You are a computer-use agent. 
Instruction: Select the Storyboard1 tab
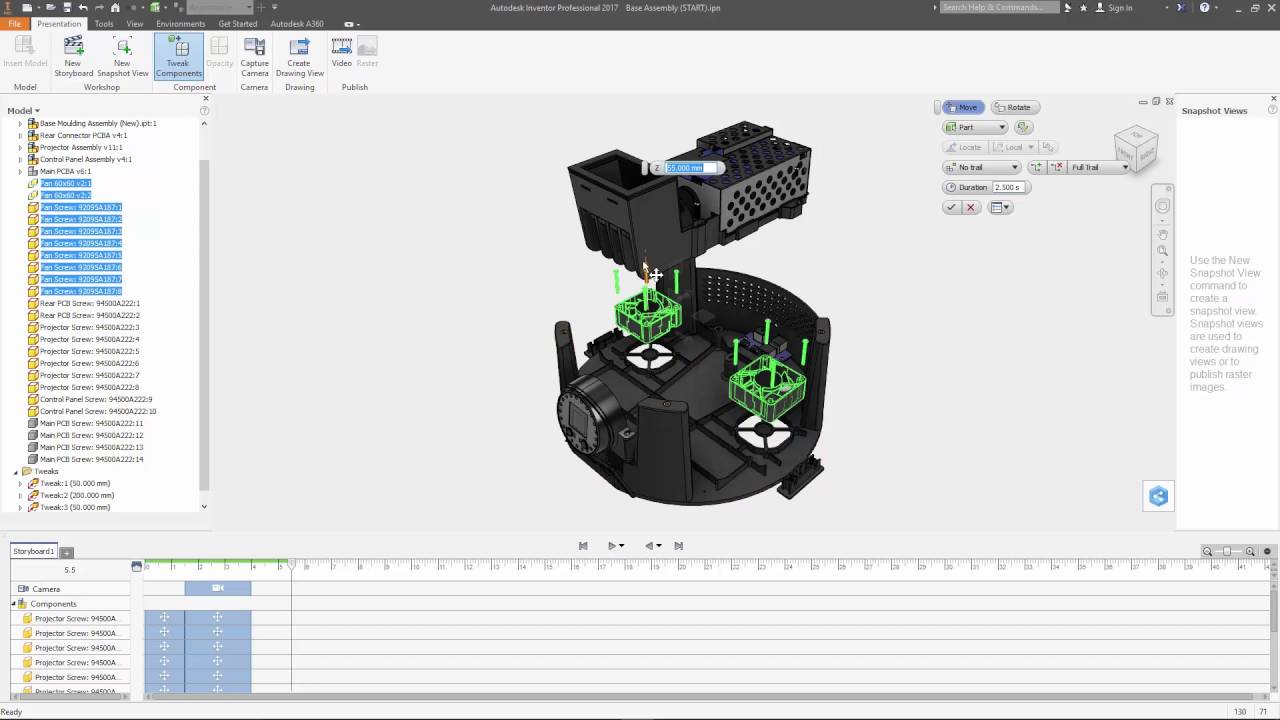pos(33,551)
